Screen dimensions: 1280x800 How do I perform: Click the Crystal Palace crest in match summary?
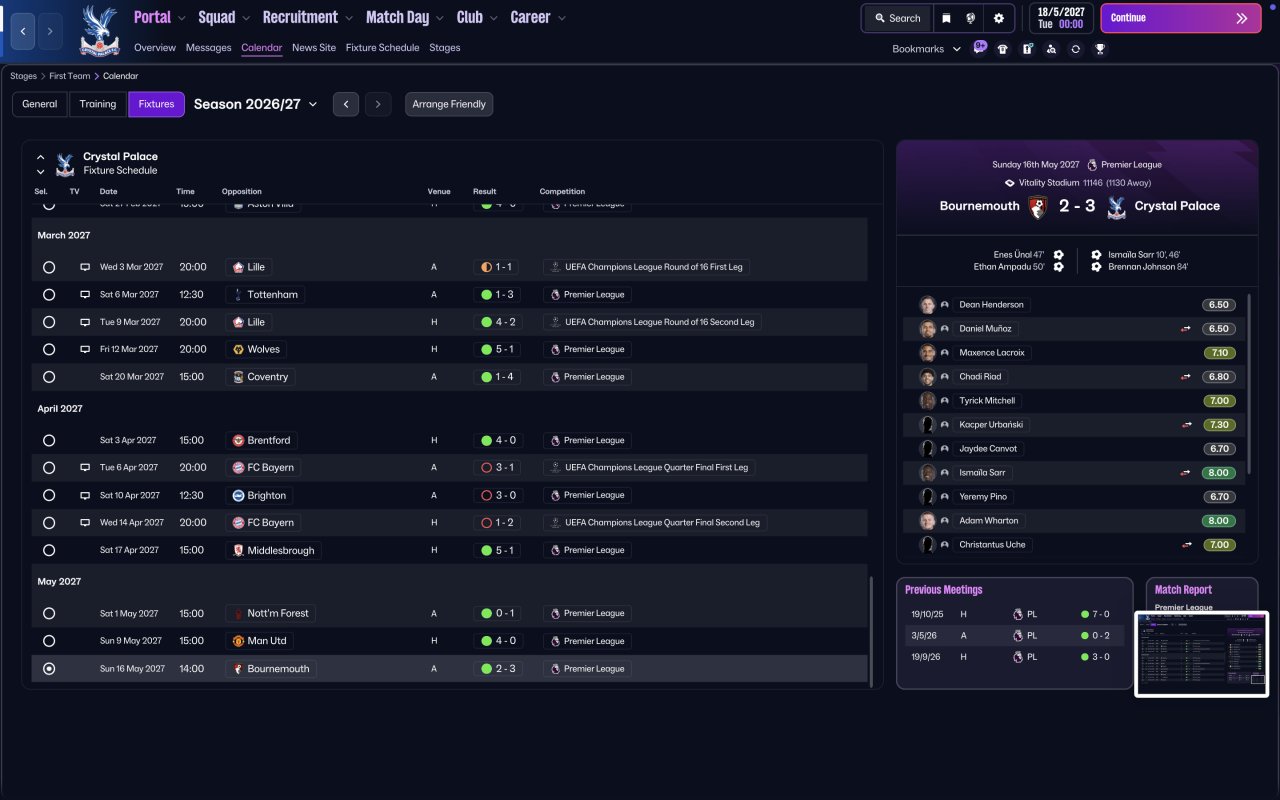coord(1117,206)
